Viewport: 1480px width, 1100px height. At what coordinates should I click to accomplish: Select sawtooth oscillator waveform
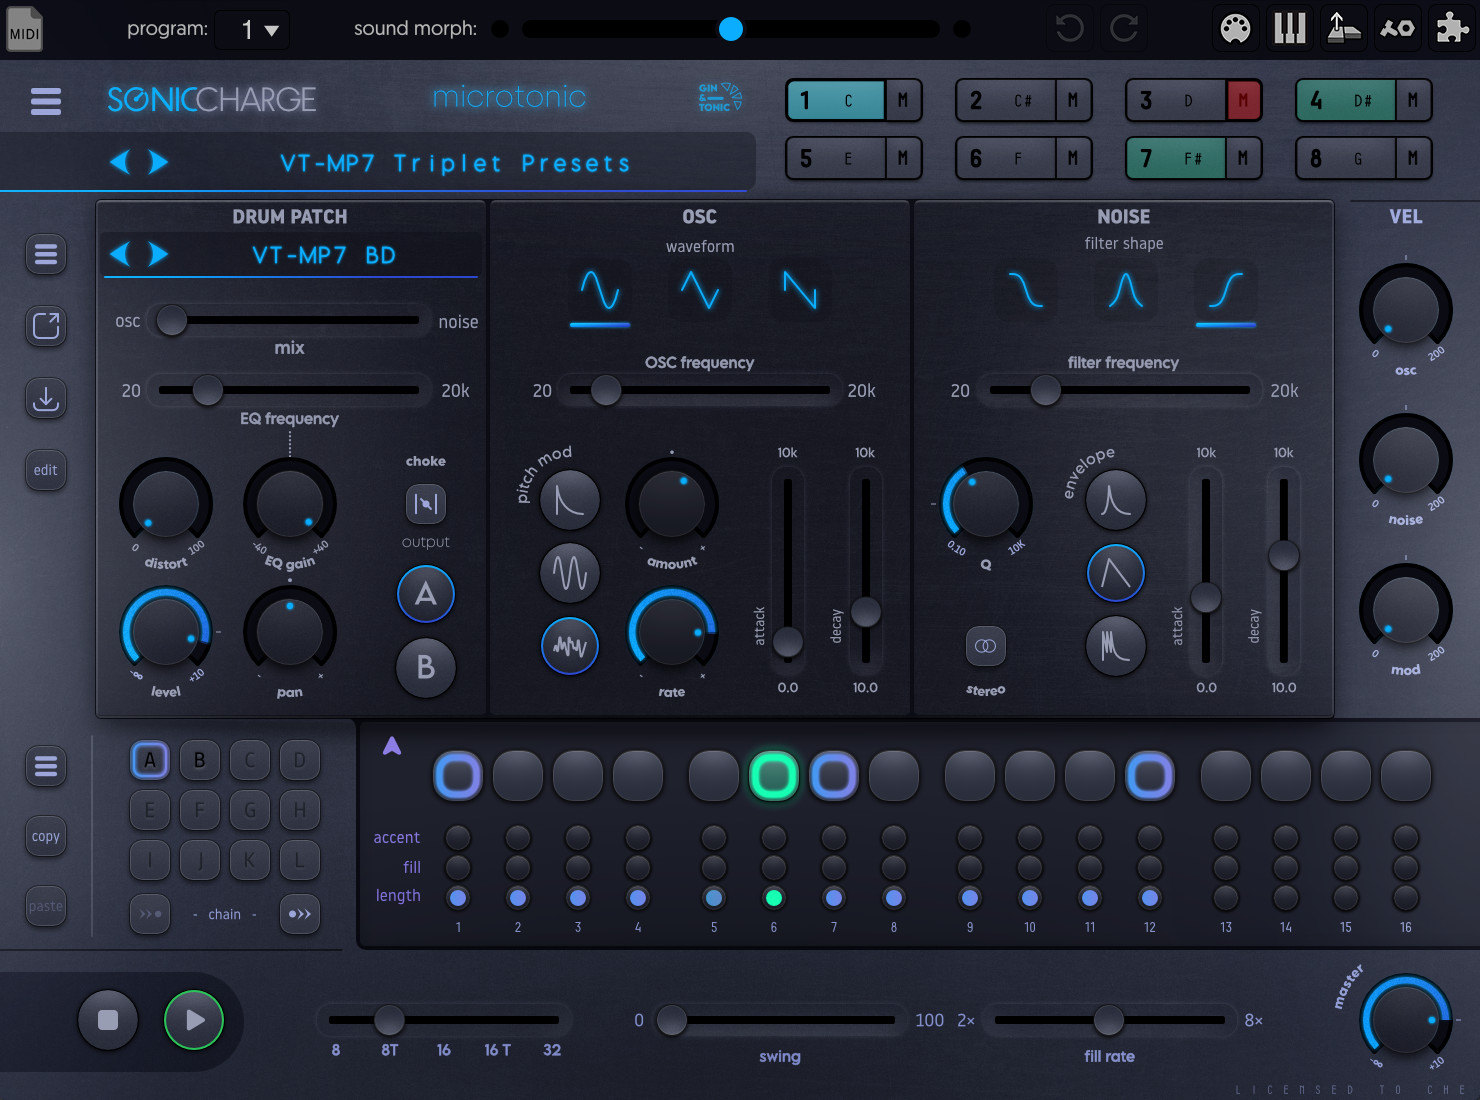point(800,291)
